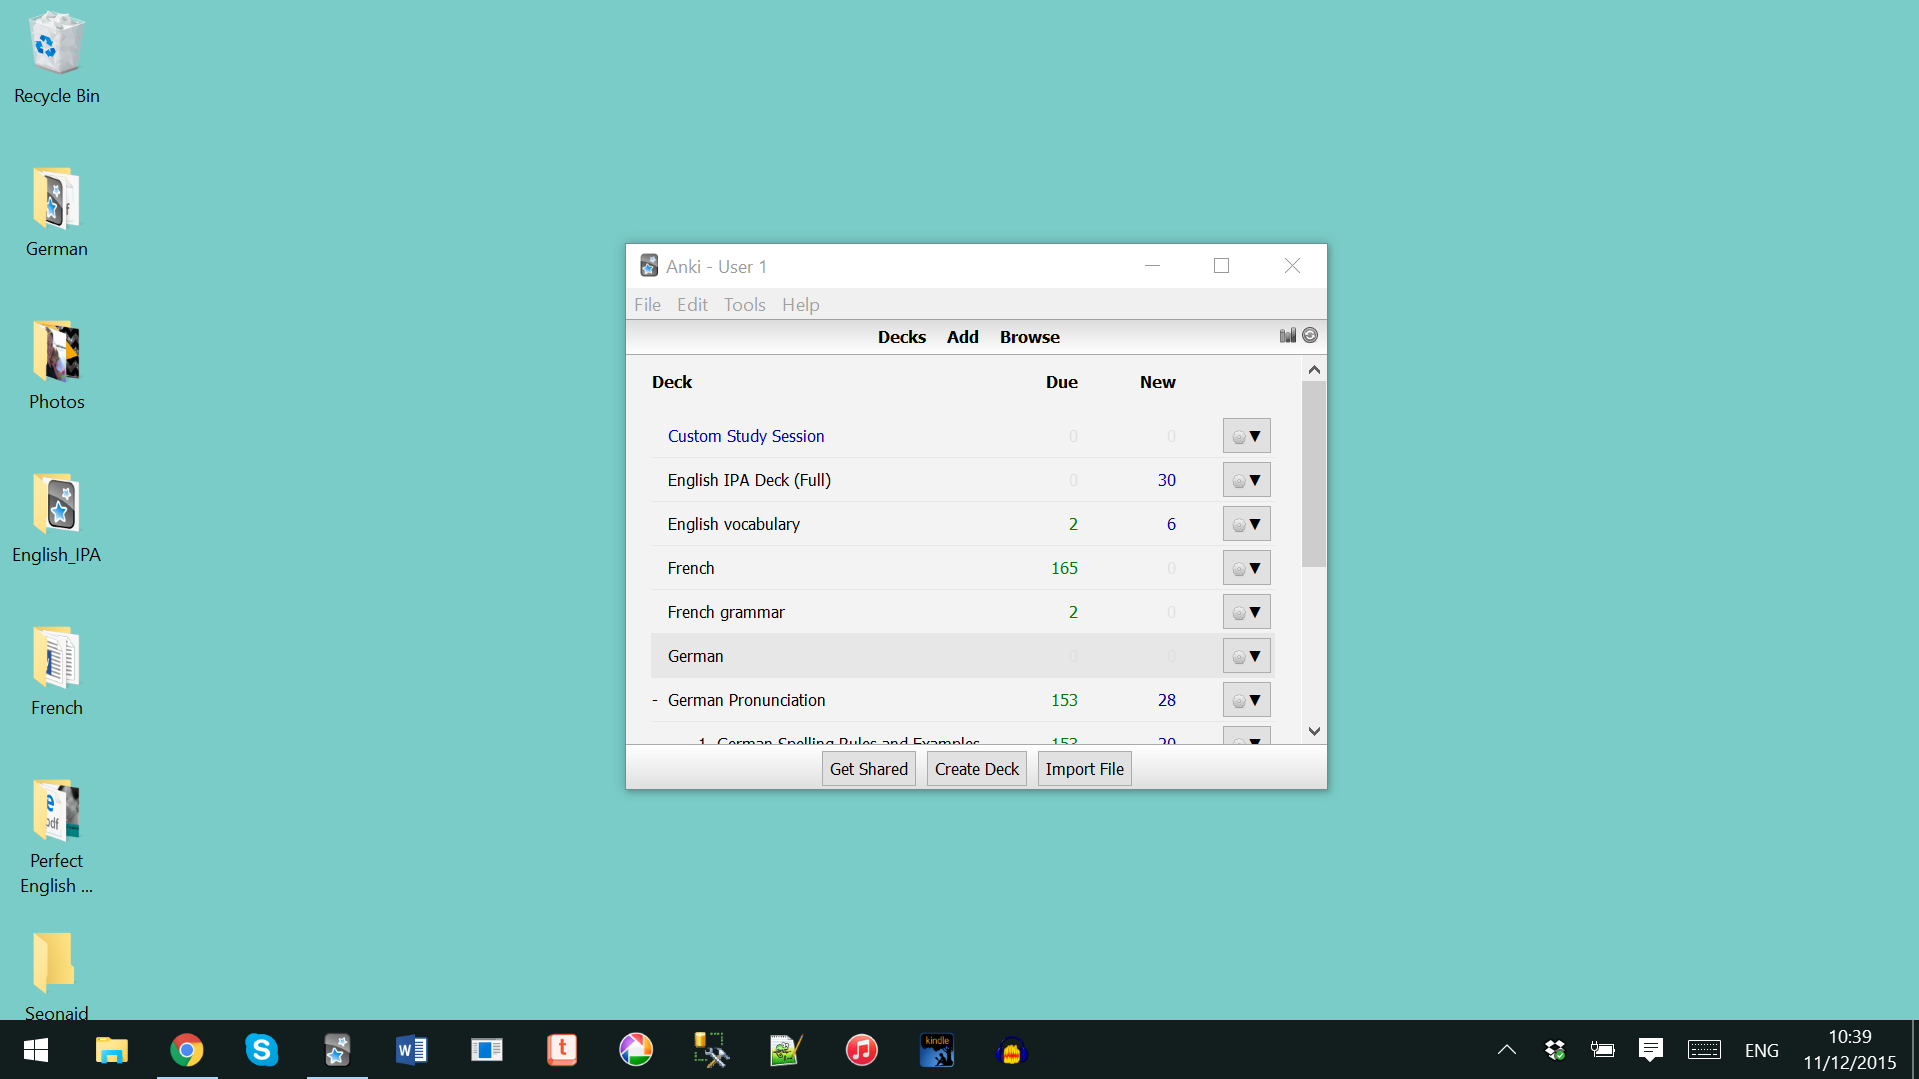Click scroll down arrow of deck list
Image resolution: width=1919 pixels, height=1079 pixels.
point(1314,731)
